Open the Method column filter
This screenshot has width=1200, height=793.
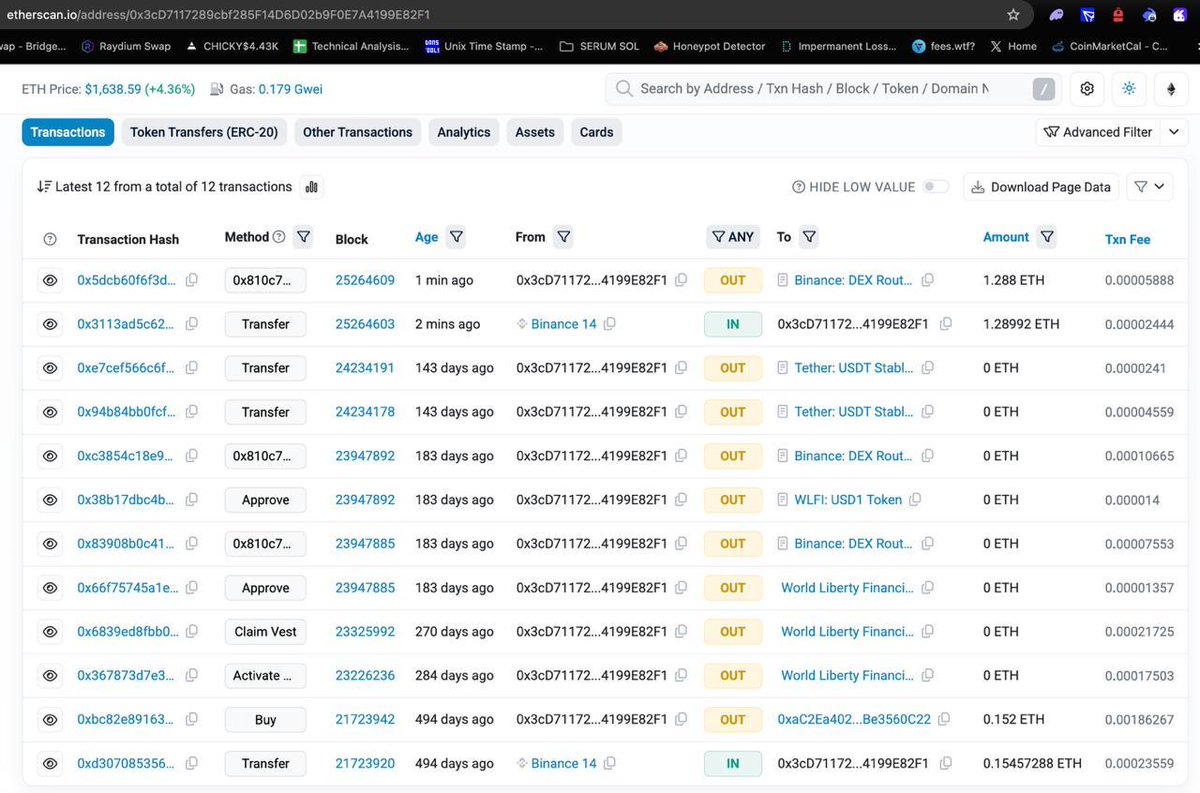click(304, 237)
